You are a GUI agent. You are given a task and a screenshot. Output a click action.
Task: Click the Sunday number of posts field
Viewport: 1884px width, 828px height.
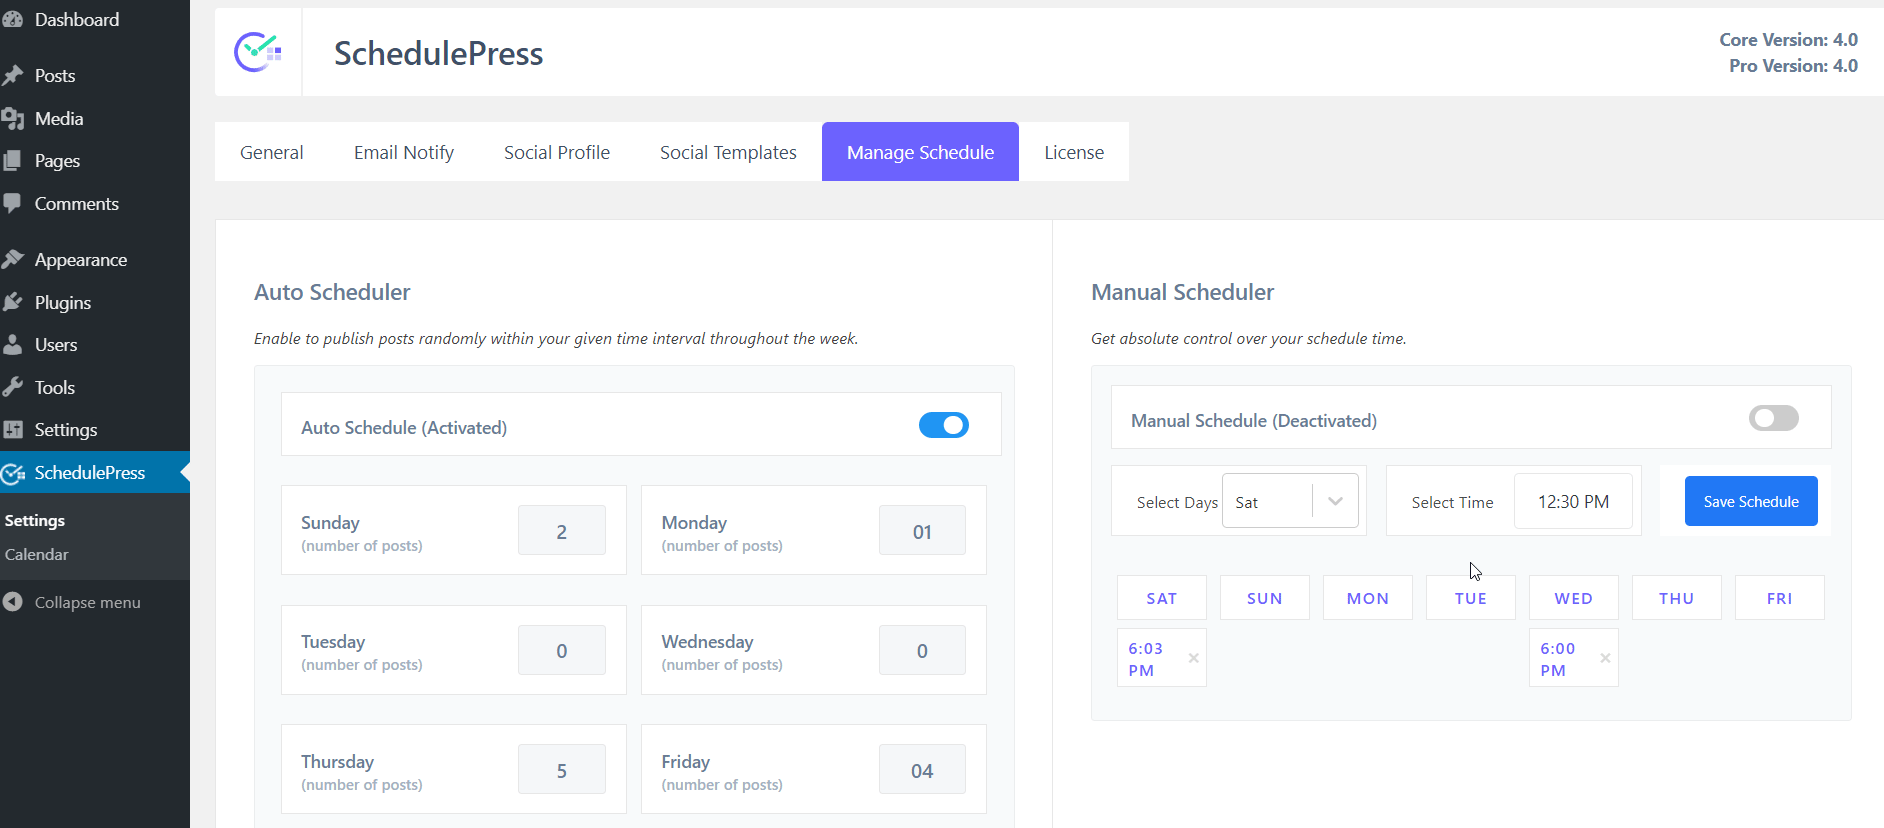pyautogui.click(x=562, y=530)
